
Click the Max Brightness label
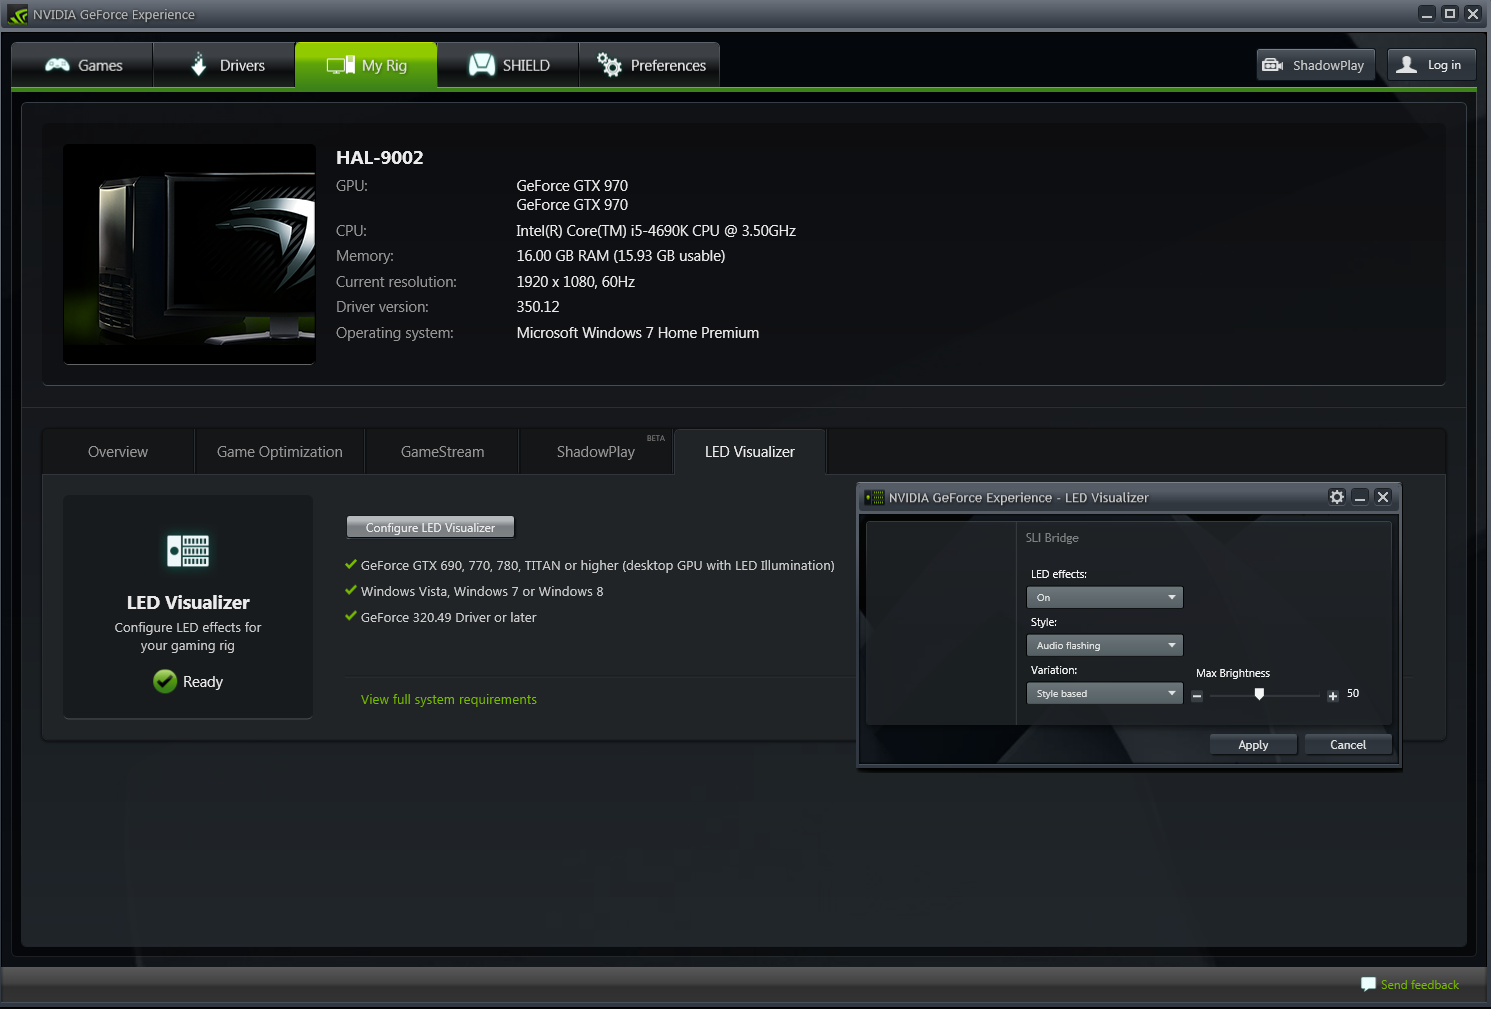coord(1233,673)
